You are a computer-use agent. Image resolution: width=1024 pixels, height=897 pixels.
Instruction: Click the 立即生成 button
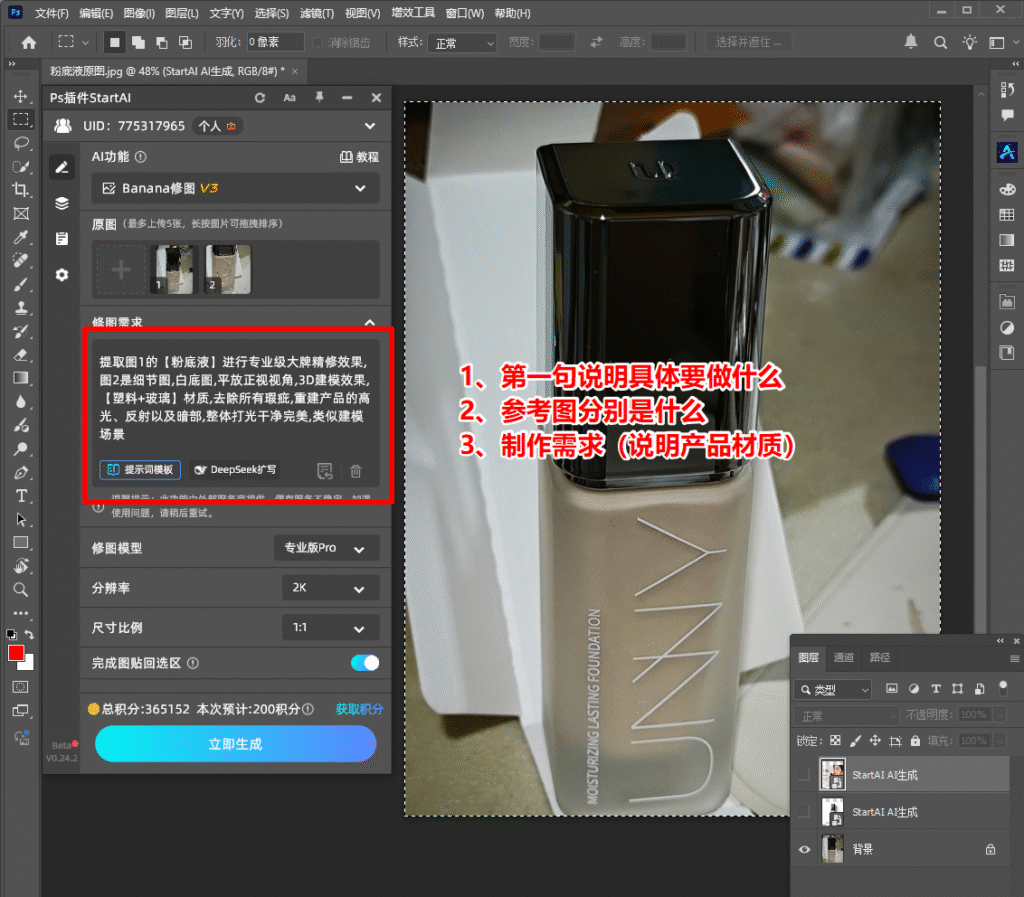coord(235,744)
